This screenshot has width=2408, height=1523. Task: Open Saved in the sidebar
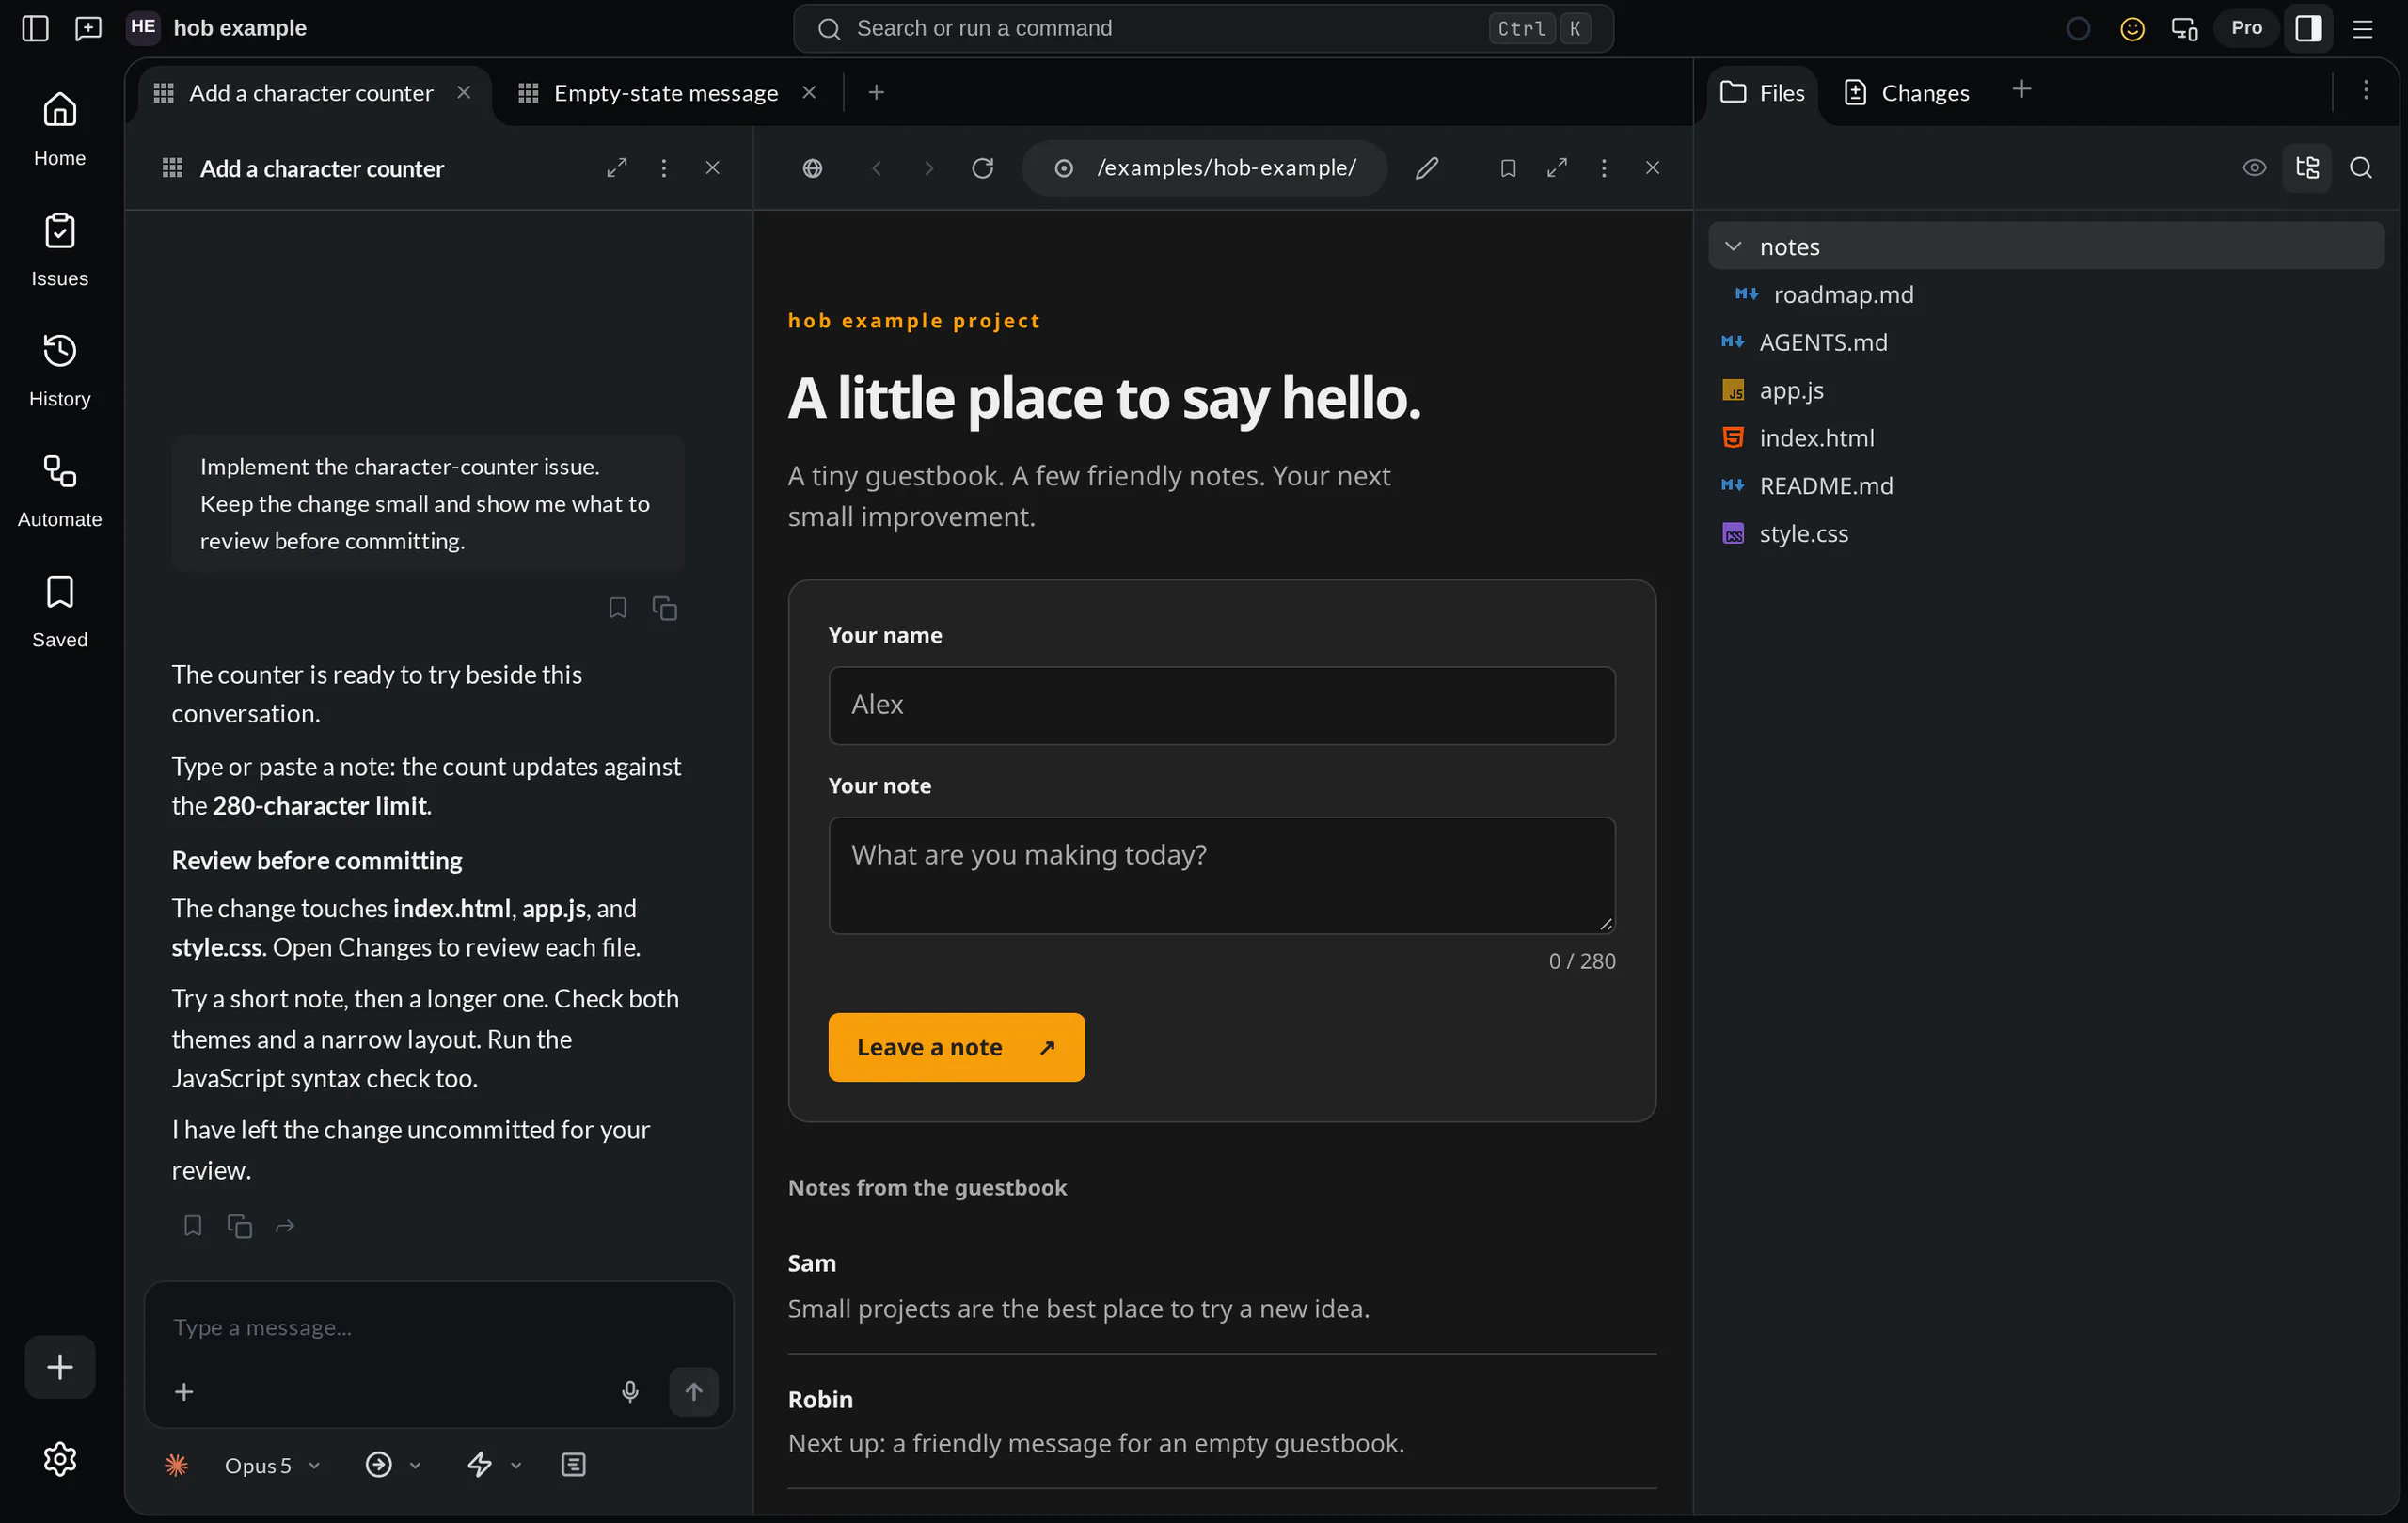pyautogui.click(x=60, y=610)
